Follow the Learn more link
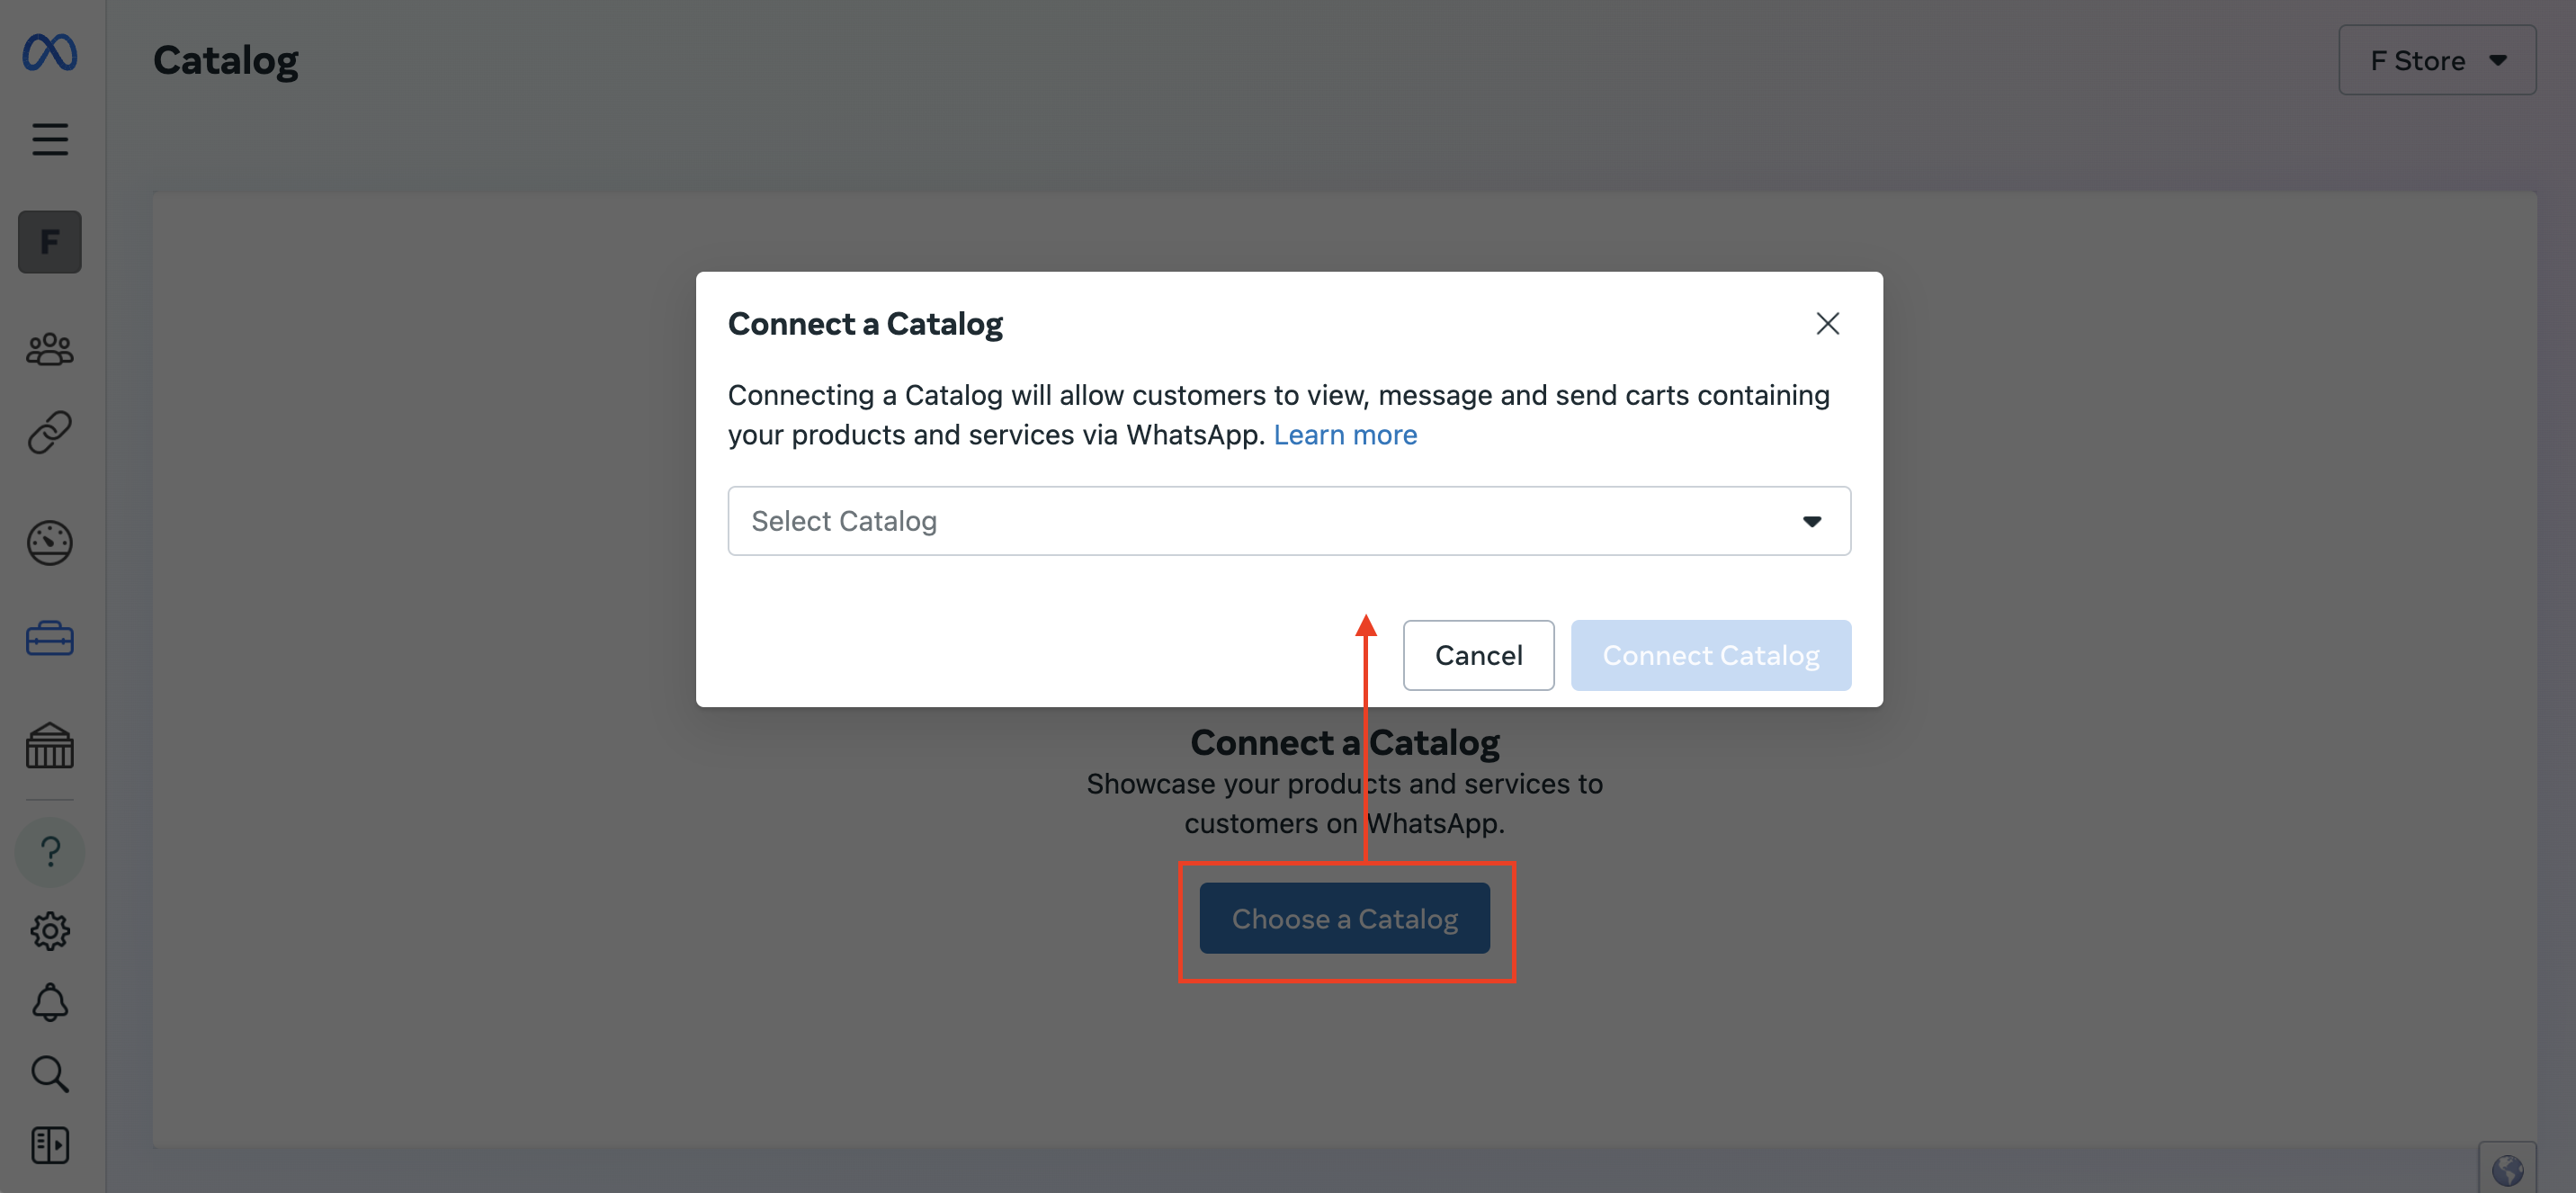 tap(1344, 434)
